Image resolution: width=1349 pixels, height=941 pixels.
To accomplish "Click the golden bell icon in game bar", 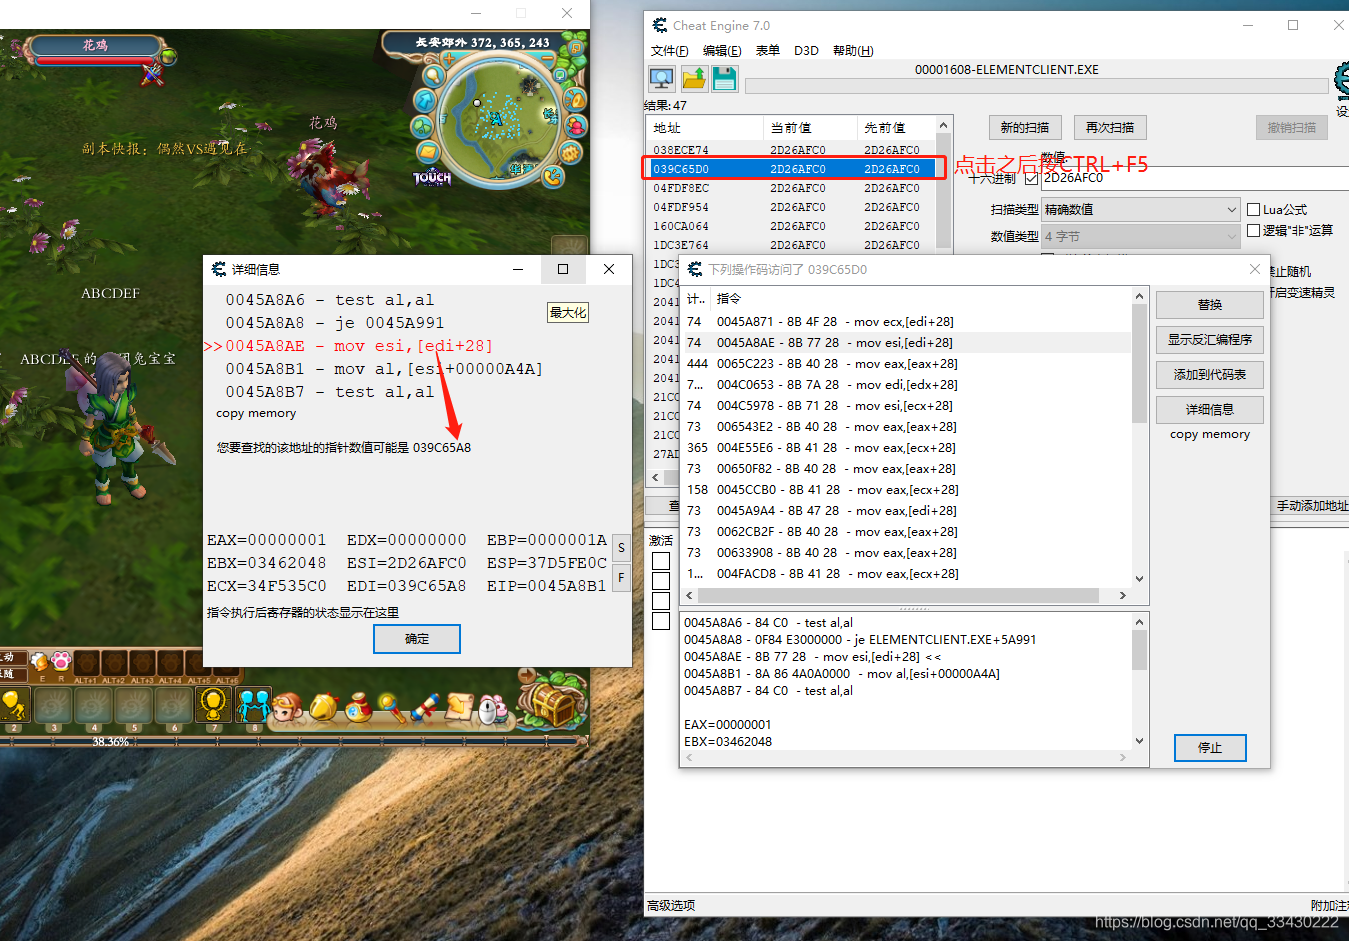I will (324, 708).
